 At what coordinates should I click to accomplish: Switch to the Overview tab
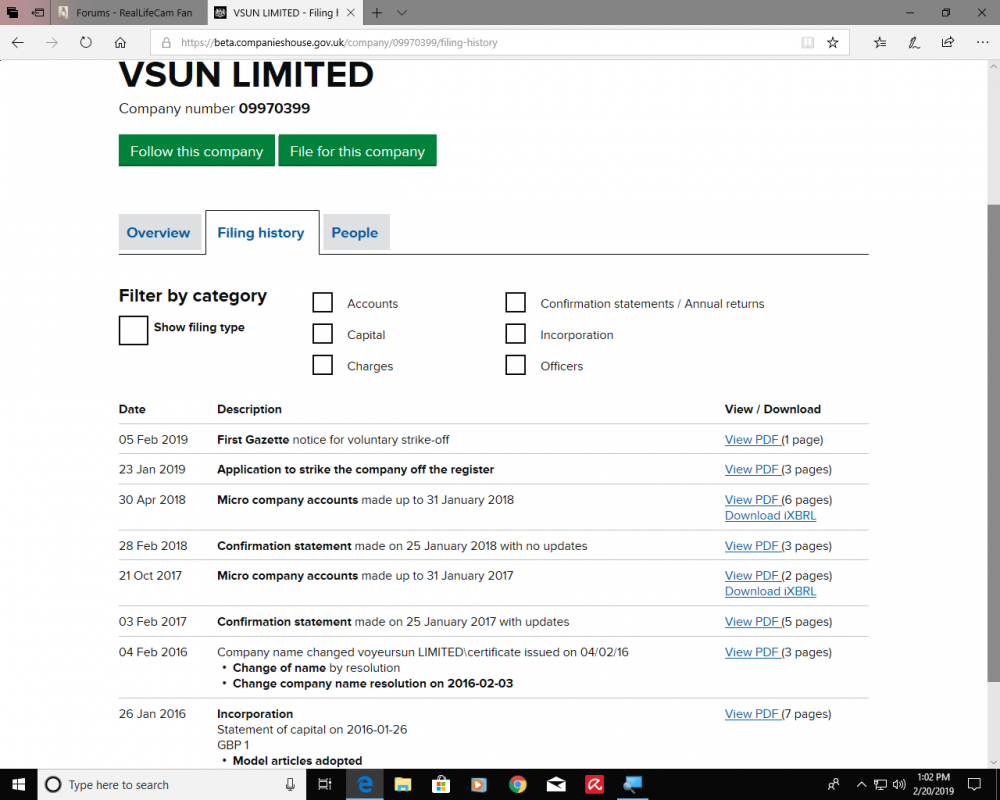[160, 232]
